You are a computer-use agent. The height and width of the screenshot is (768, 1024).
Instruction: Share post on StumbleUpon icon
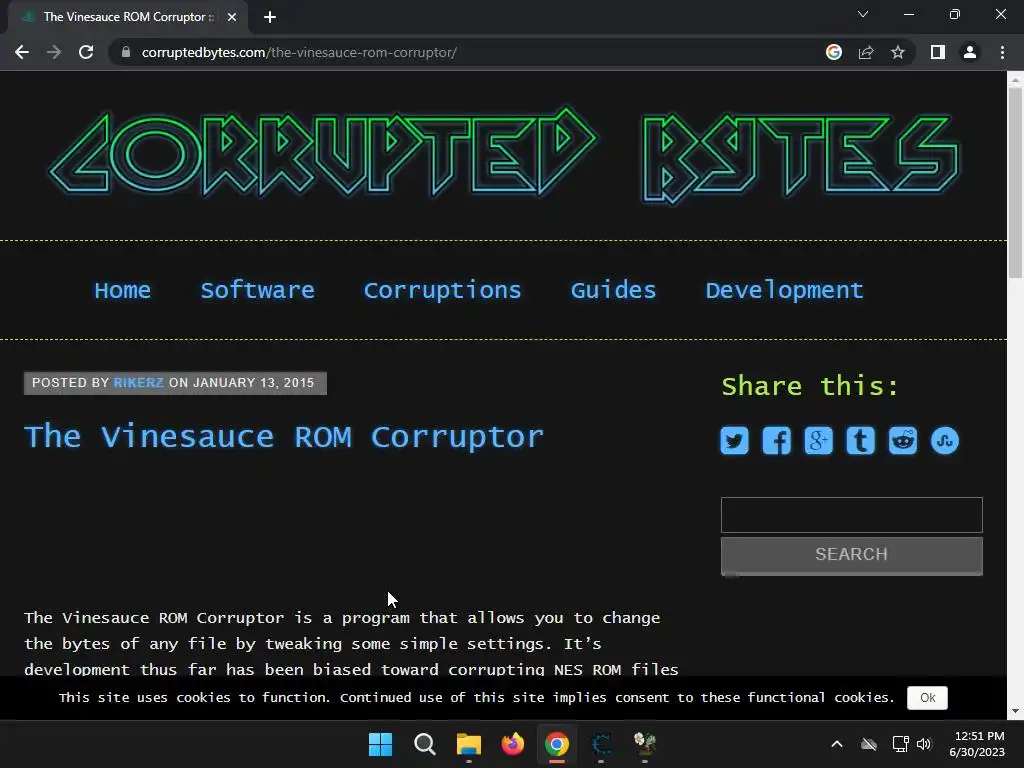tap(945, 441)
